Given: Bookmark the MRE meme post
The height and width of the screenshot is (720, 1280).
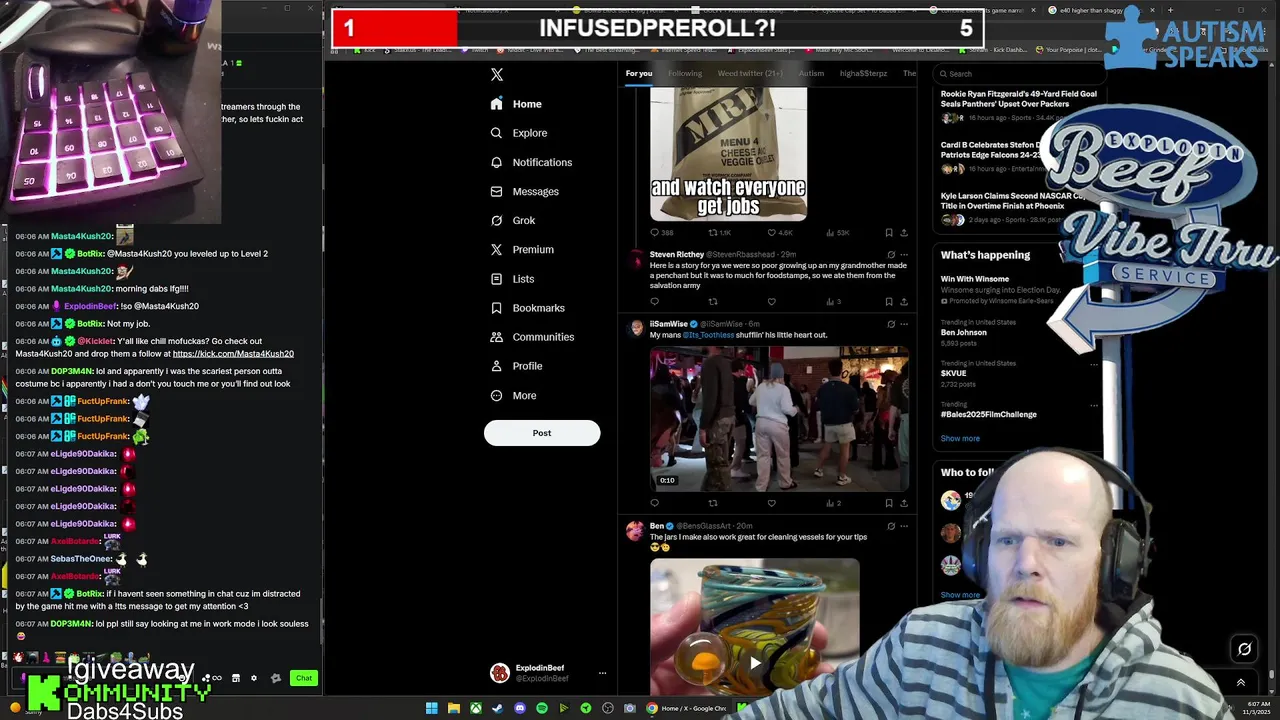Looking at the screenshot, I should pyautogui.click(x=889, y=233).
